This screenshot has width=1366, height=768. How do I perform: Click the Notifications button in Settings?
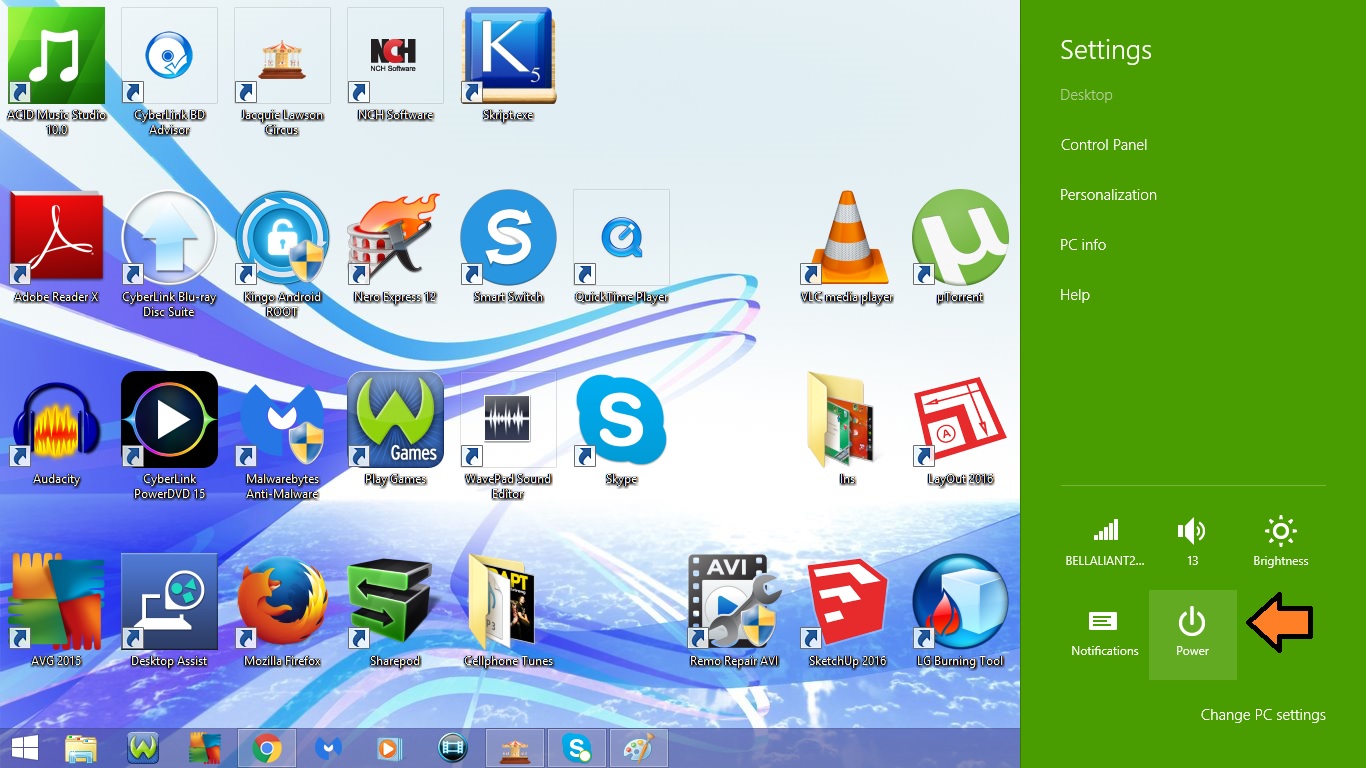[x=1105, y=635]
